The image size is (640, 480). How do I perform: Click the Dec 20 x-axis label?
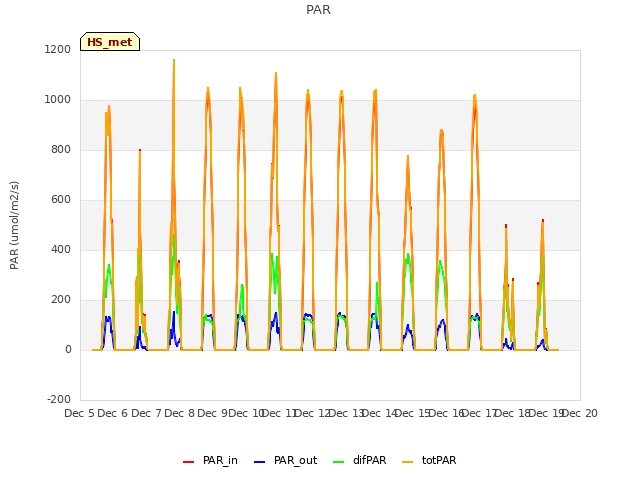point(580,413)
